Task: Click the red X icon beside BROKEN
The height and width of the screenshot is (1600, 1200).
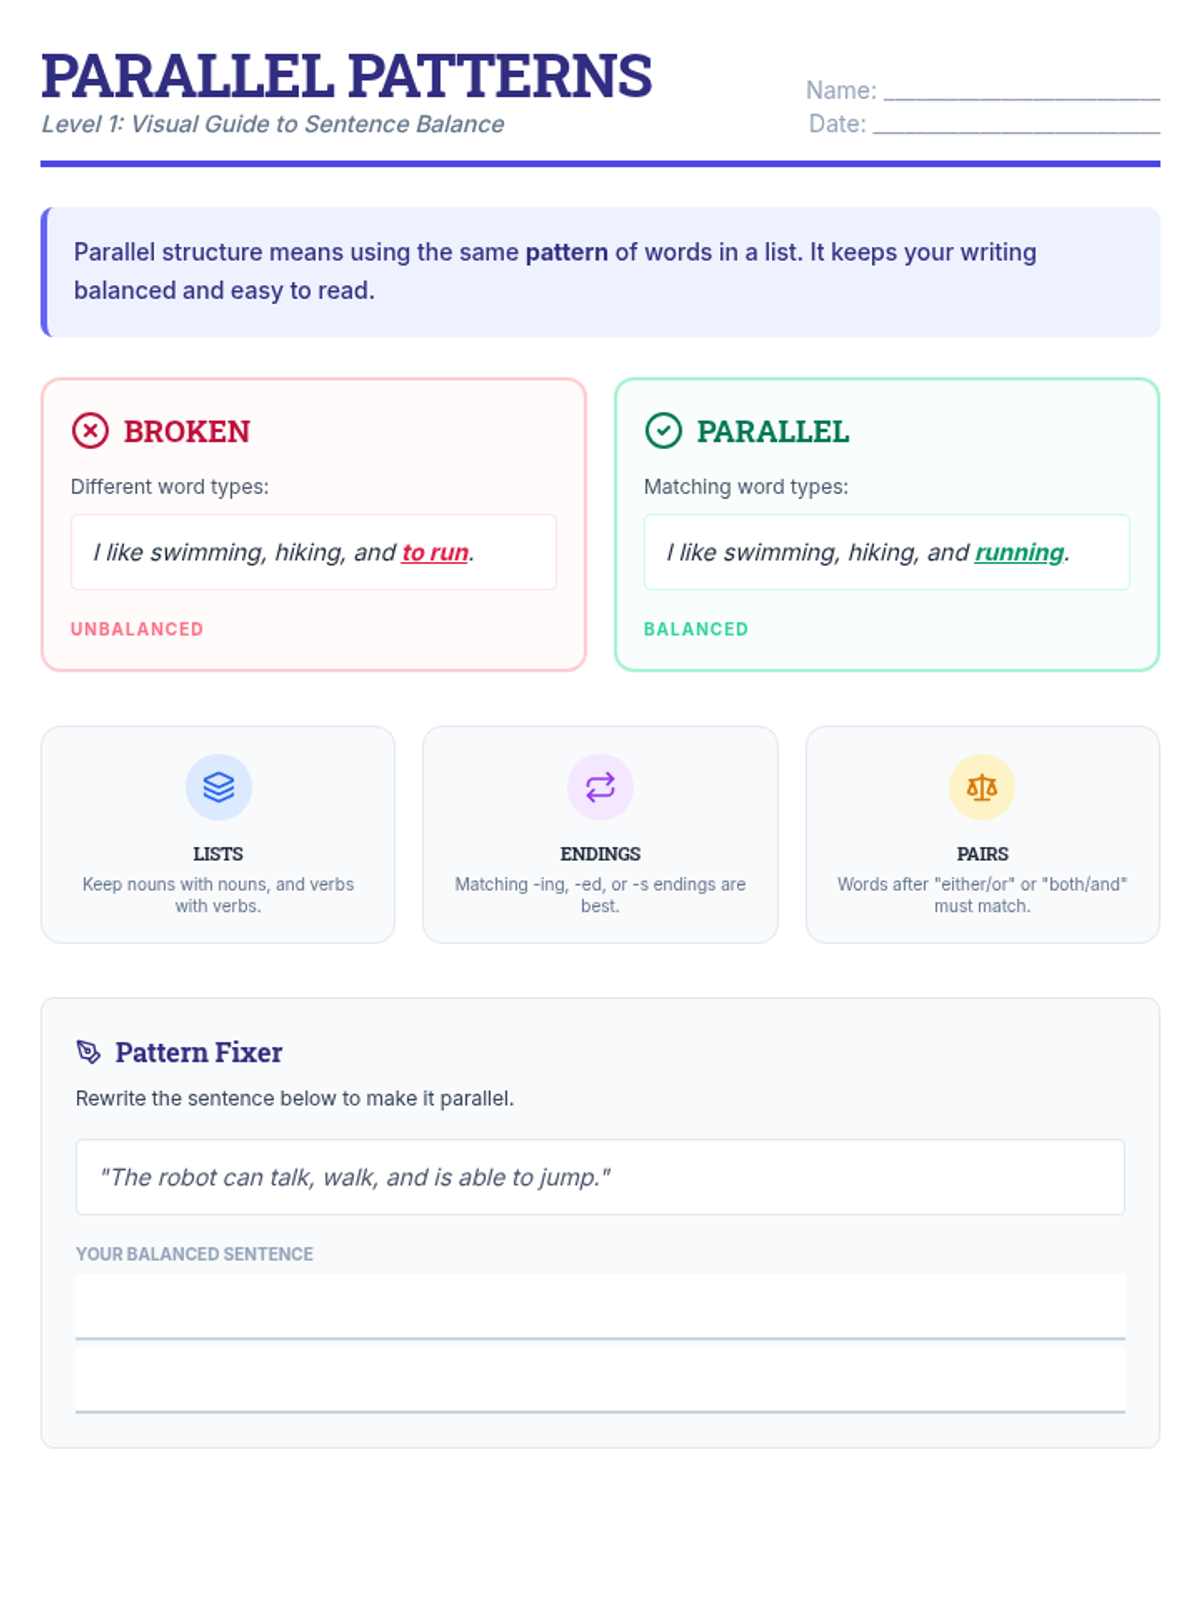Action: click(90, 431)
